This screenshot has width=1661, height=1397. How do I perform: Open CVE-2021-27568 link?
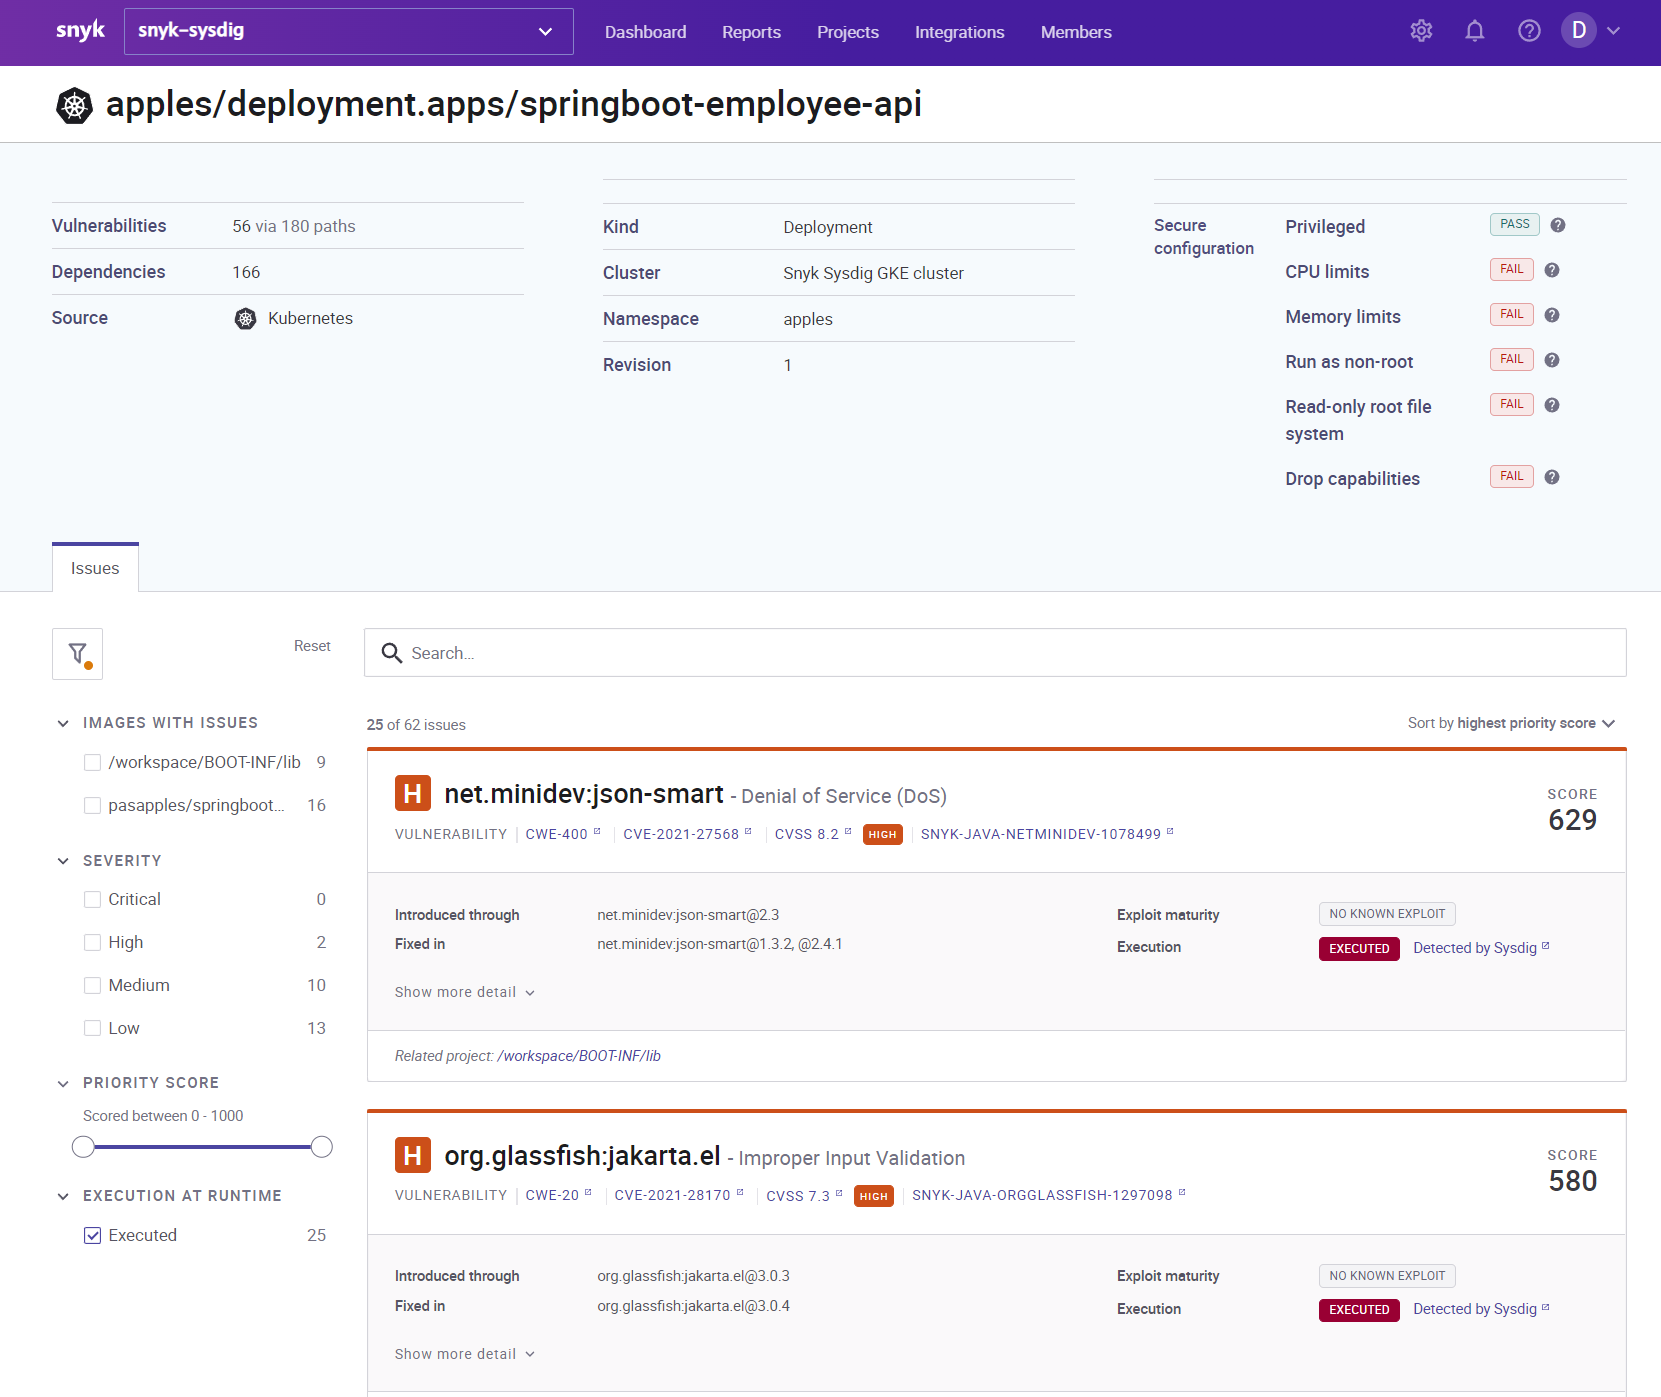coord(687,834)
